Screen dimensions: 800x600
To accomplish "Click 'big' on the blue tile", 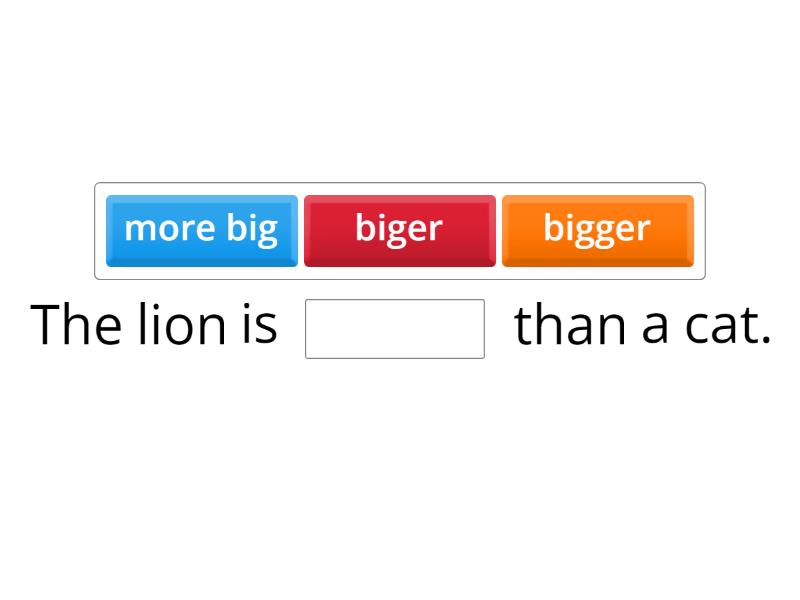I will (x=251, y=229).
